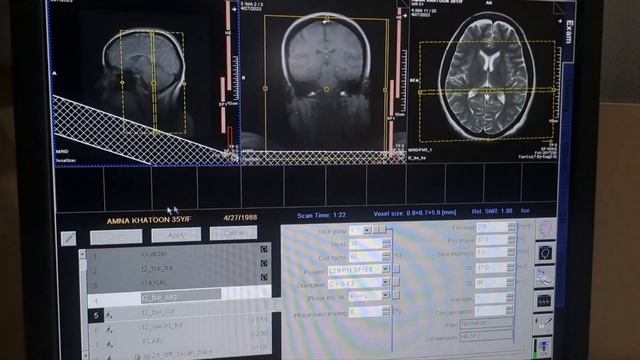
Task: Click the person icon on t2_tse3d_tra row
Action: 109,330
